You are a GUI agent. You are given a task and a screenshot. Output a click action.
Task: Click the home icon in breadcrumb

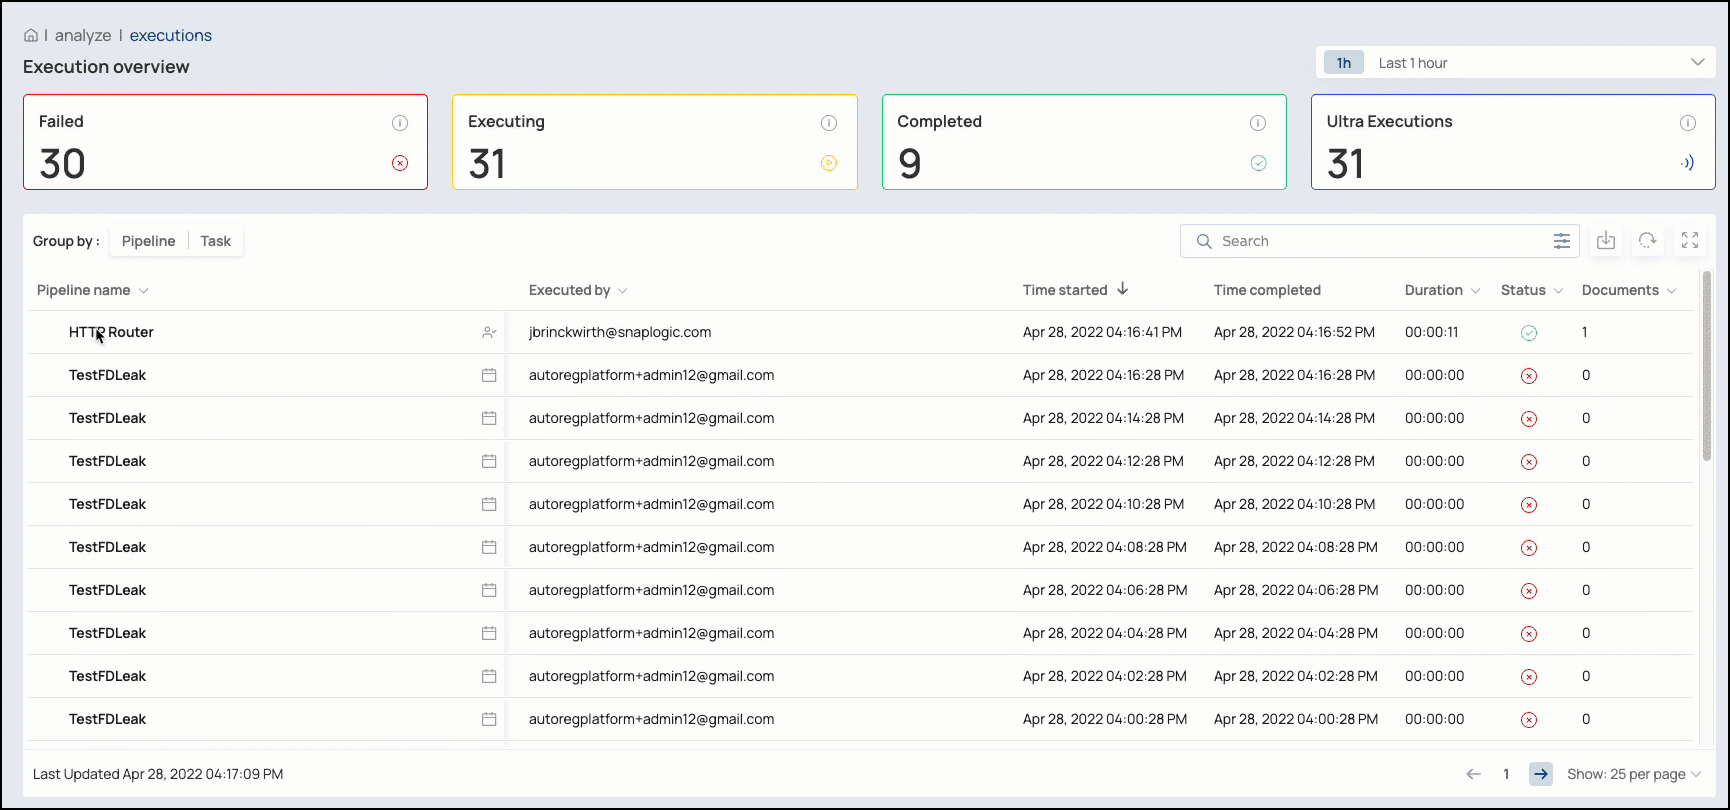pos(31,36)
